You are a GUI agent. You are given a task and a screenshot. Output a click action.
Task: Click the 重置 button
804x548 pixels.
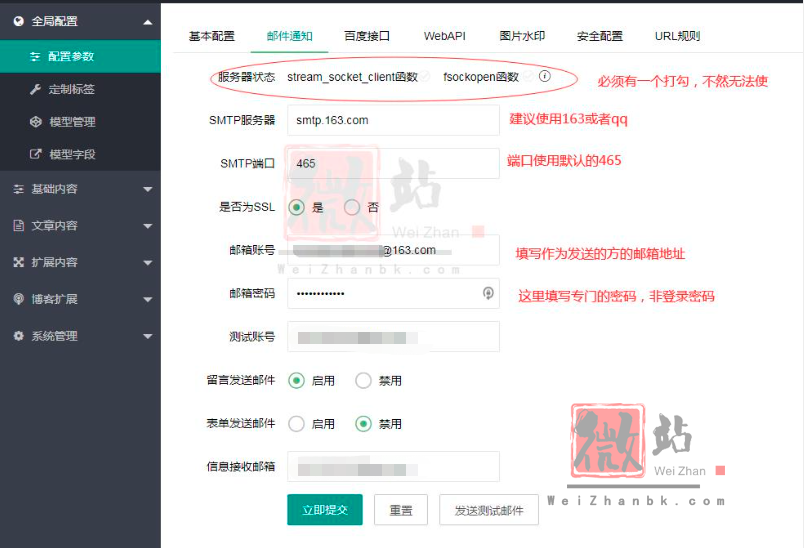click(401, 510)
